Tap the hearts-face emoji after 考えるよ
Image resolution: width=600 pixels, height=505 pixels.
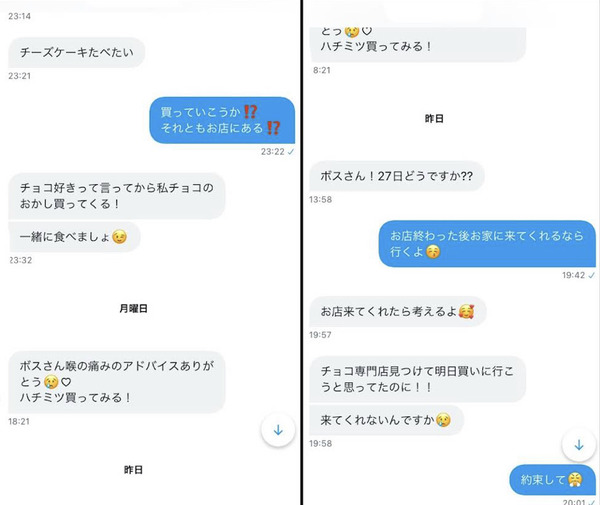pos(466,312)
